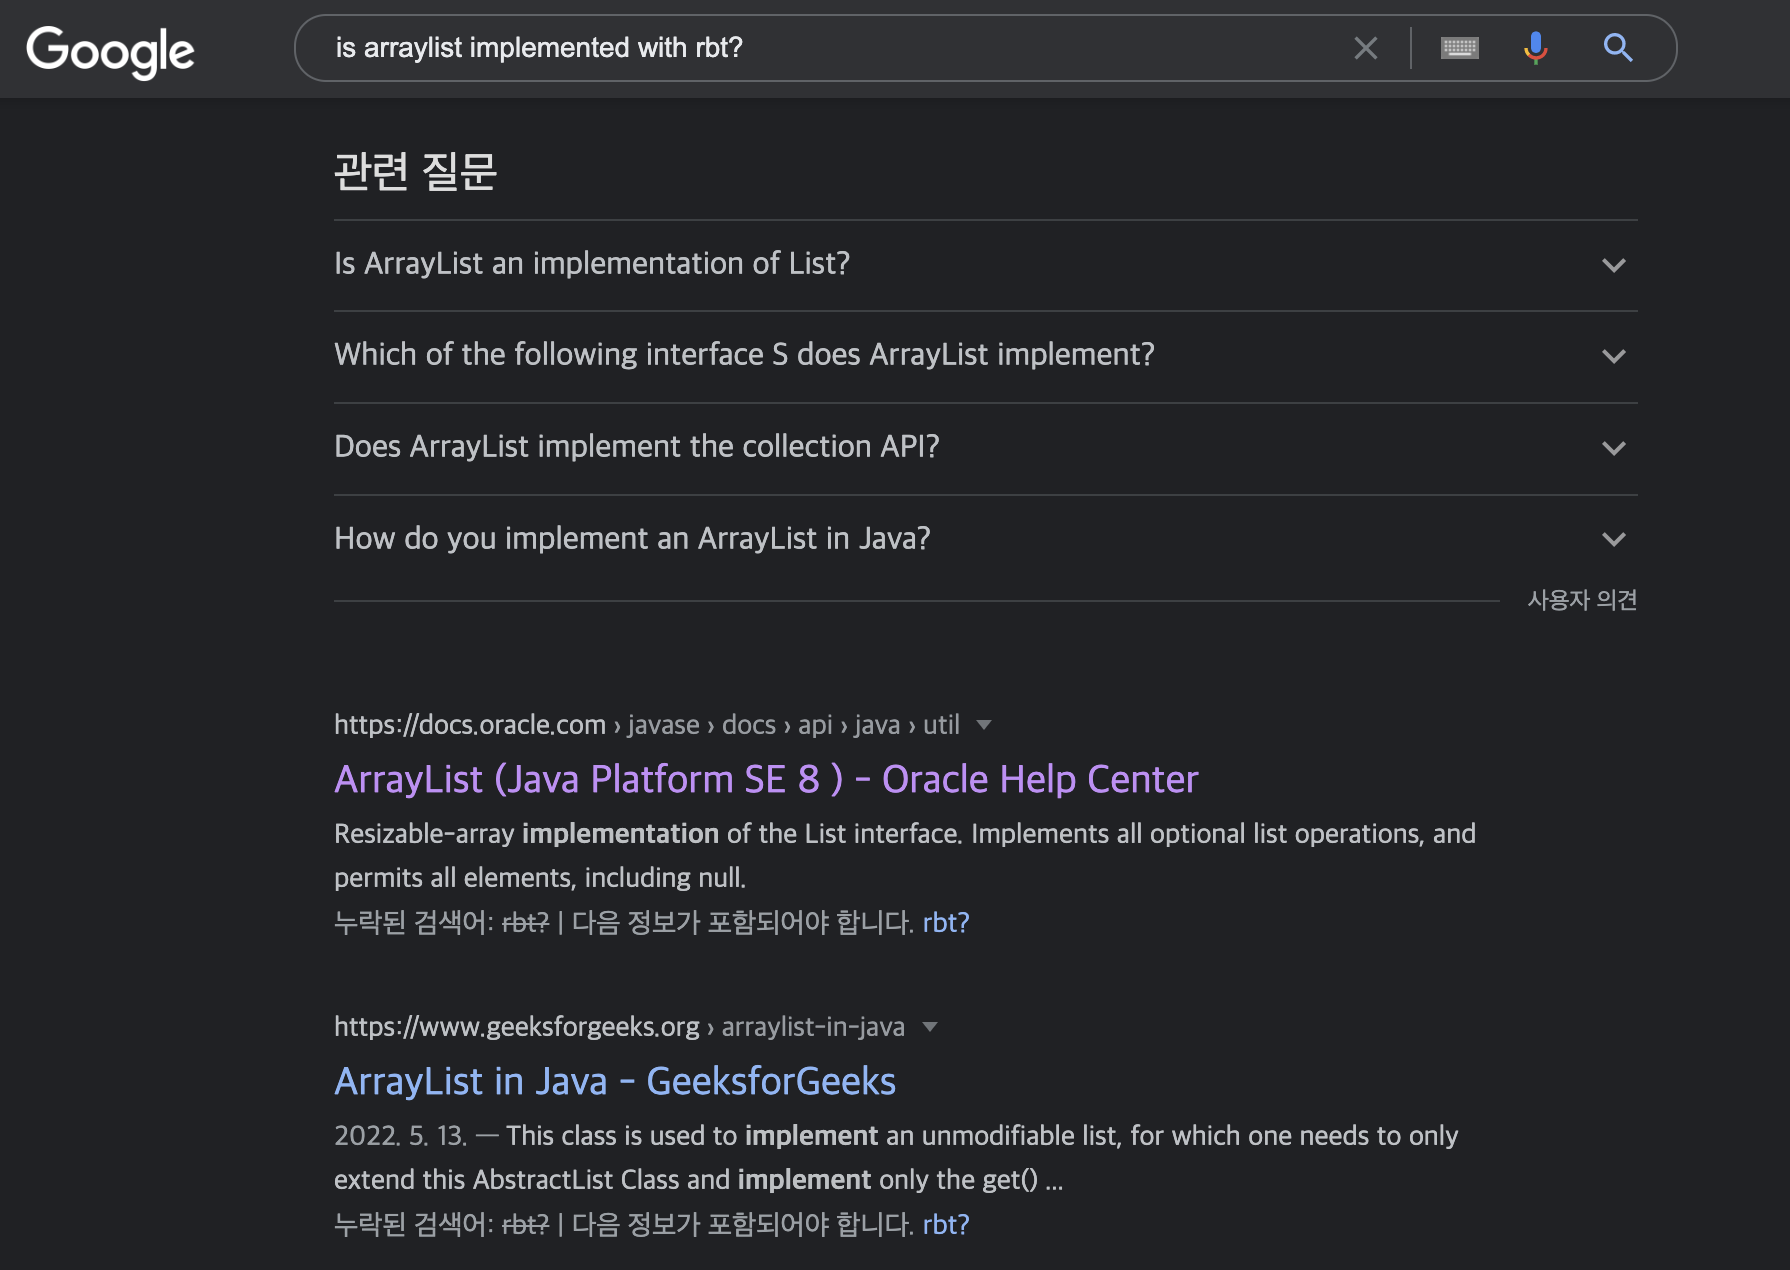This screenshot has height=1270, width=1790.
Task: Expand 'Which of the following interface S' question
Action: coord(985,356)
